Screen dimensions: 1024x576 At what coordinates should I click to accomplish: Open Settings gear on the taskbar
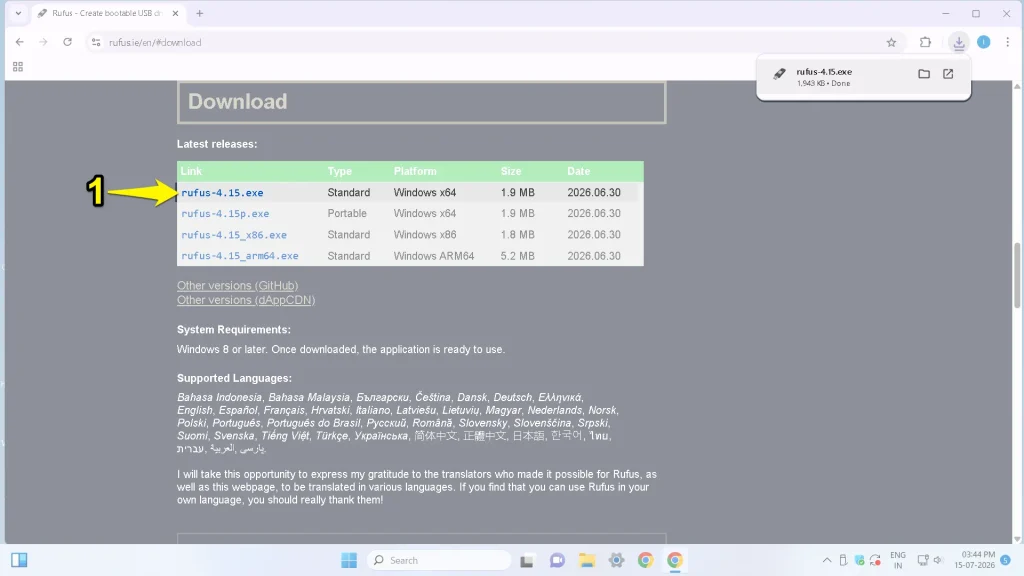point(616,560)
